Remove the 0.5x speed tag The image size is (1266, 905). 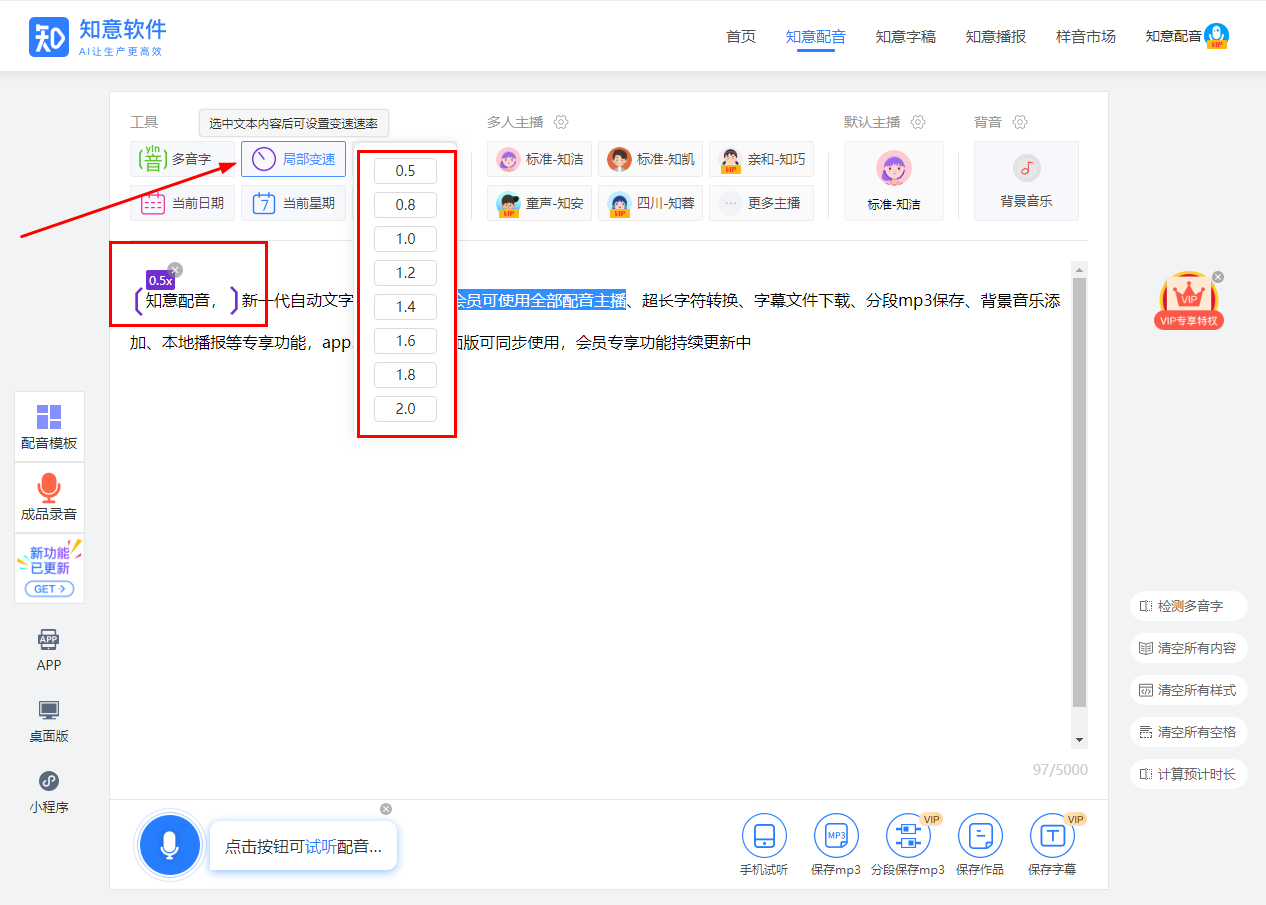(175, 269)
